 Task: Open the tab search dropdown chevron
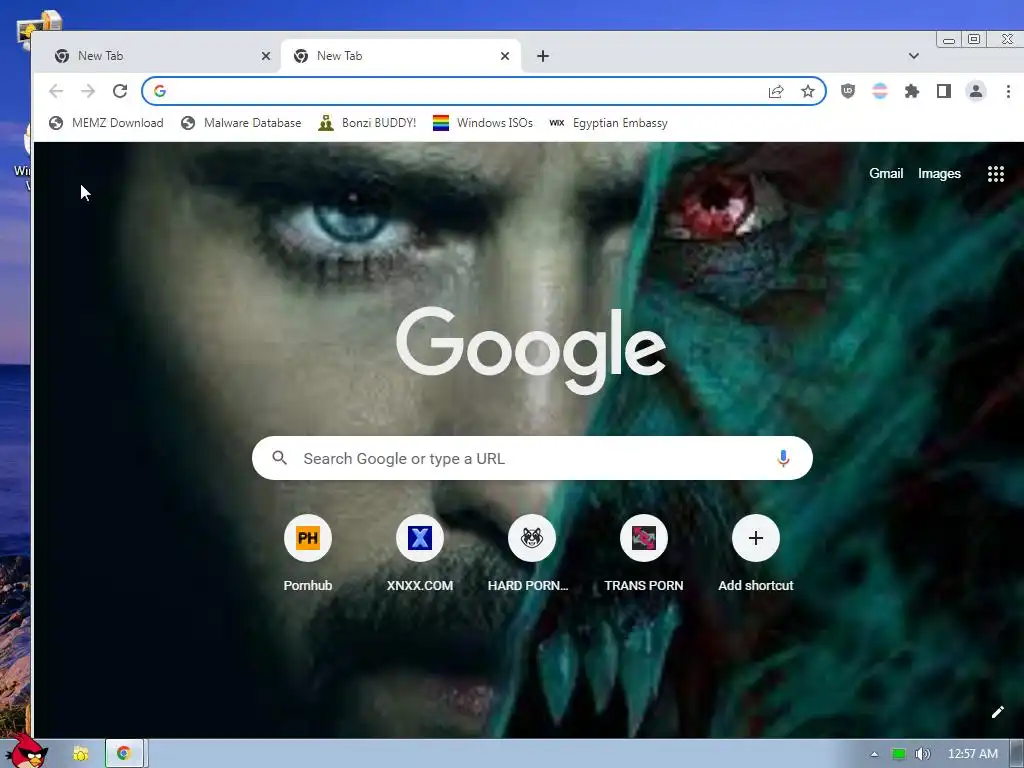tap(914, 56)
